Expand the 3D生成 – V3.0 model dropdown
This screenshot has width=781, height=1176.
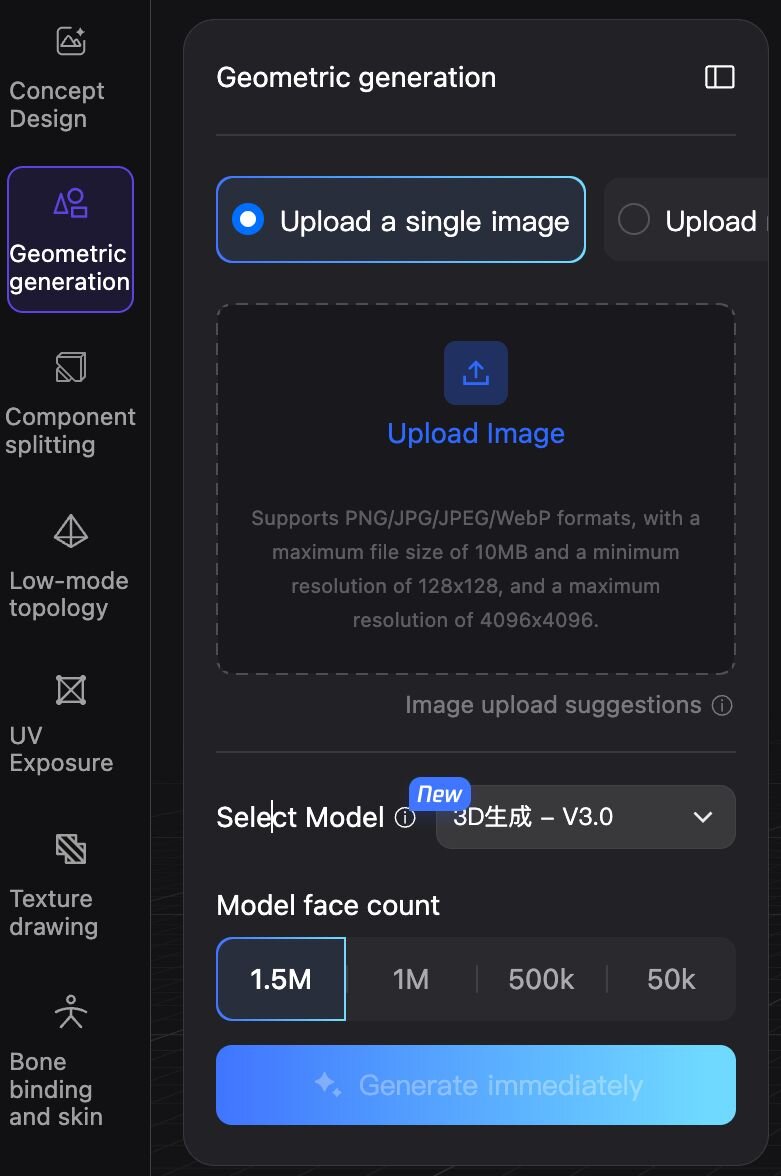(x=586, y=817)
